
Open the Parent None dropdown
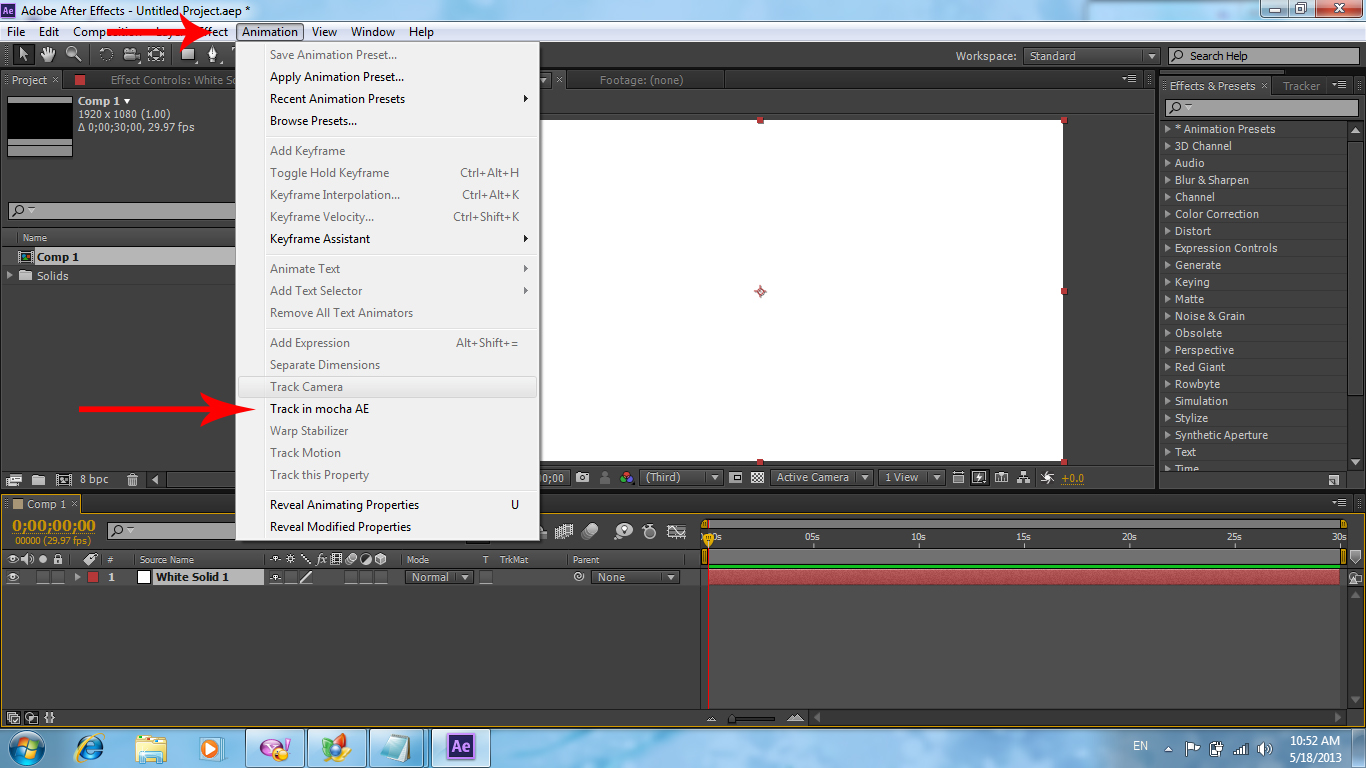(635, 577)
